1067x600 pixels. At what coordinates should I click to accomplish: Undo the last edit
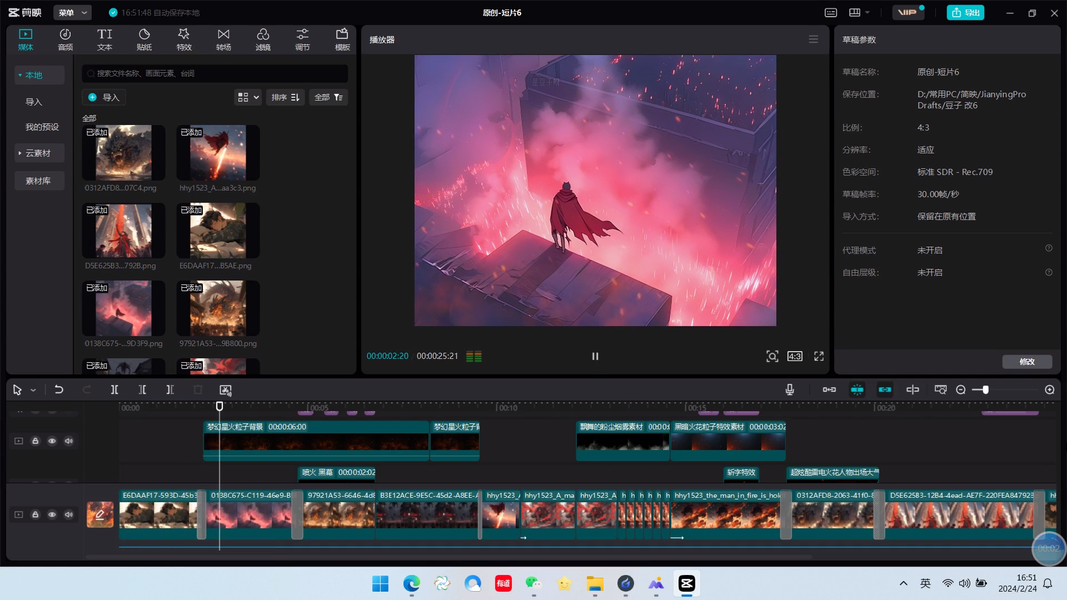pos(59,390)
